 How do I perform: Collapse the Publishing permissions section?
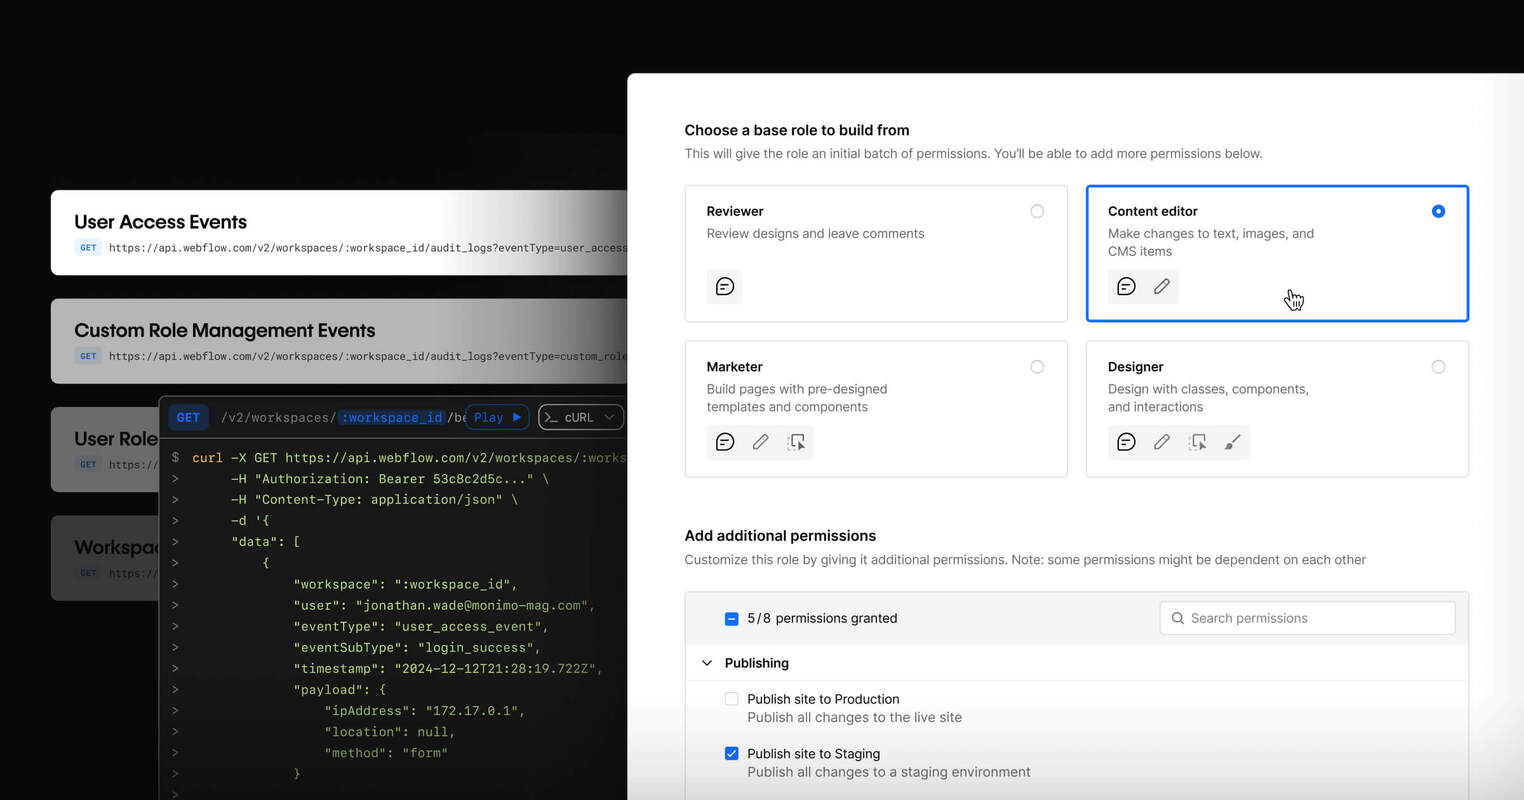click(x=707, y=663)
